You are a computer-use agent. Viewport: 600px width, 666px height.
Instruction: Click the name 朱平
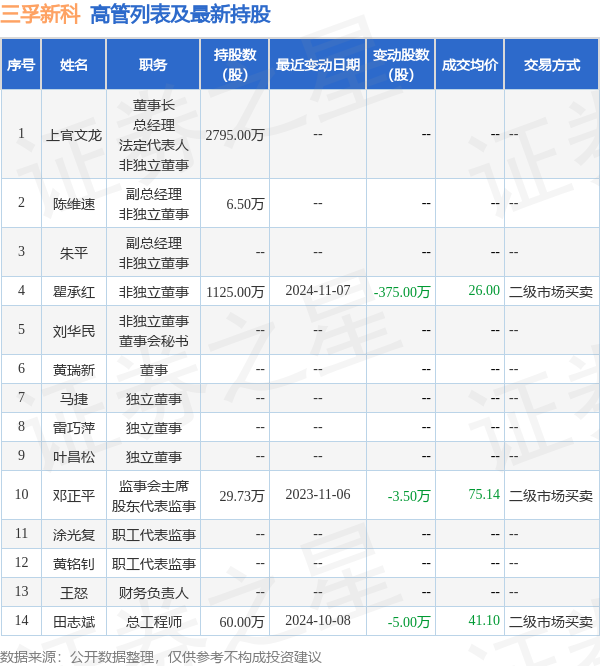[x=74, y=253]
